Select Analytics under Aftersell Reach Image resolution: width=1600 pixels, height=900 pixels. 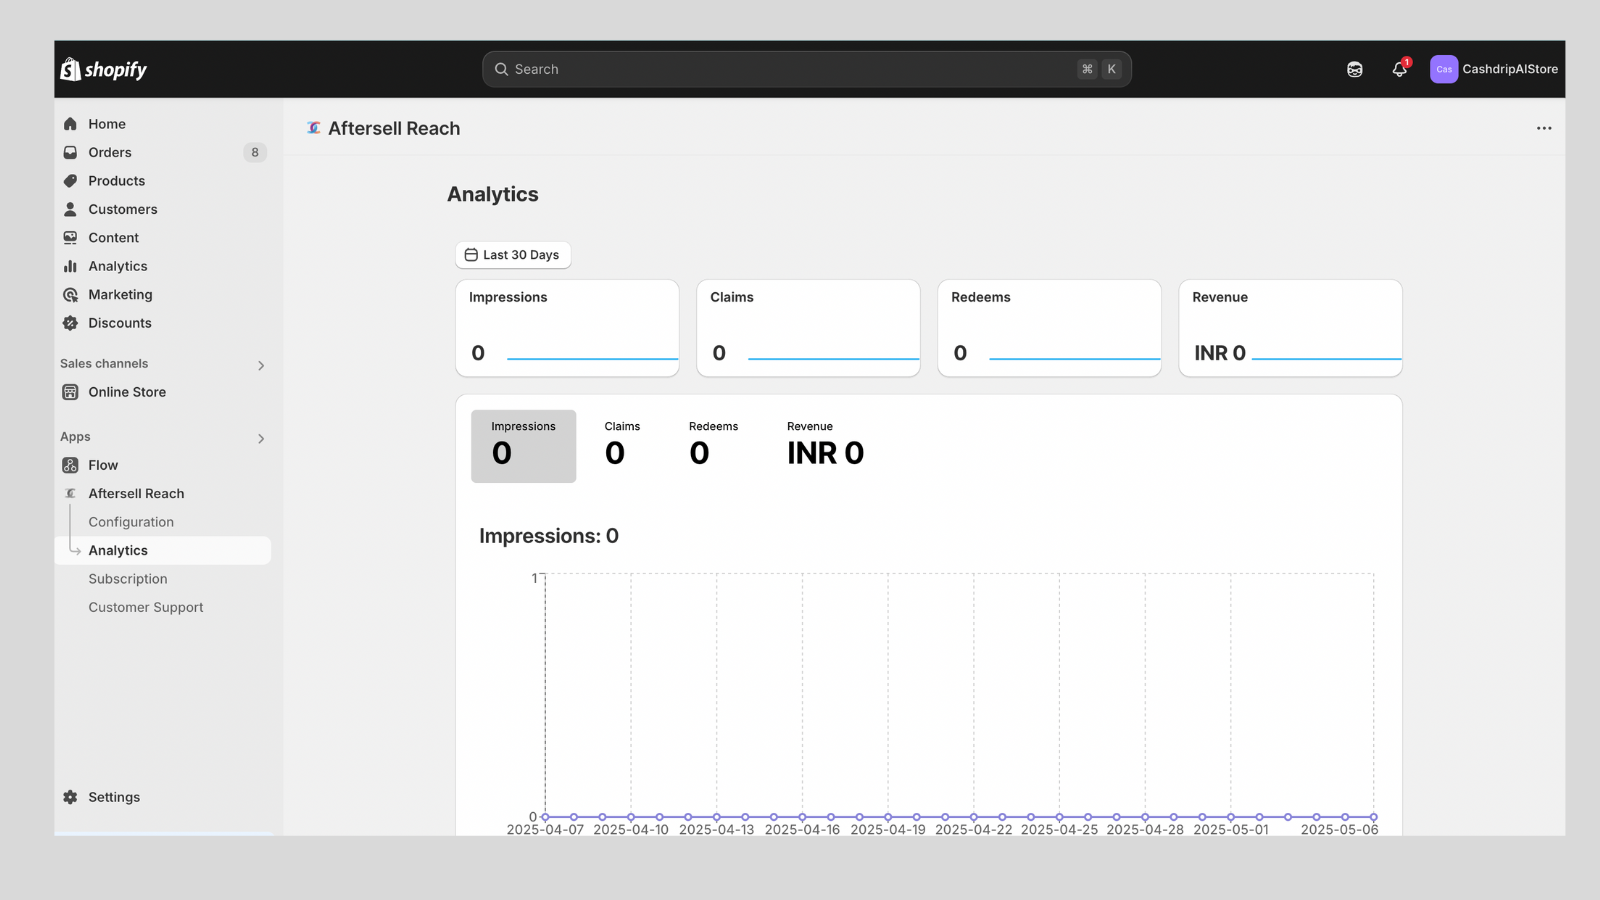(163, 551)
